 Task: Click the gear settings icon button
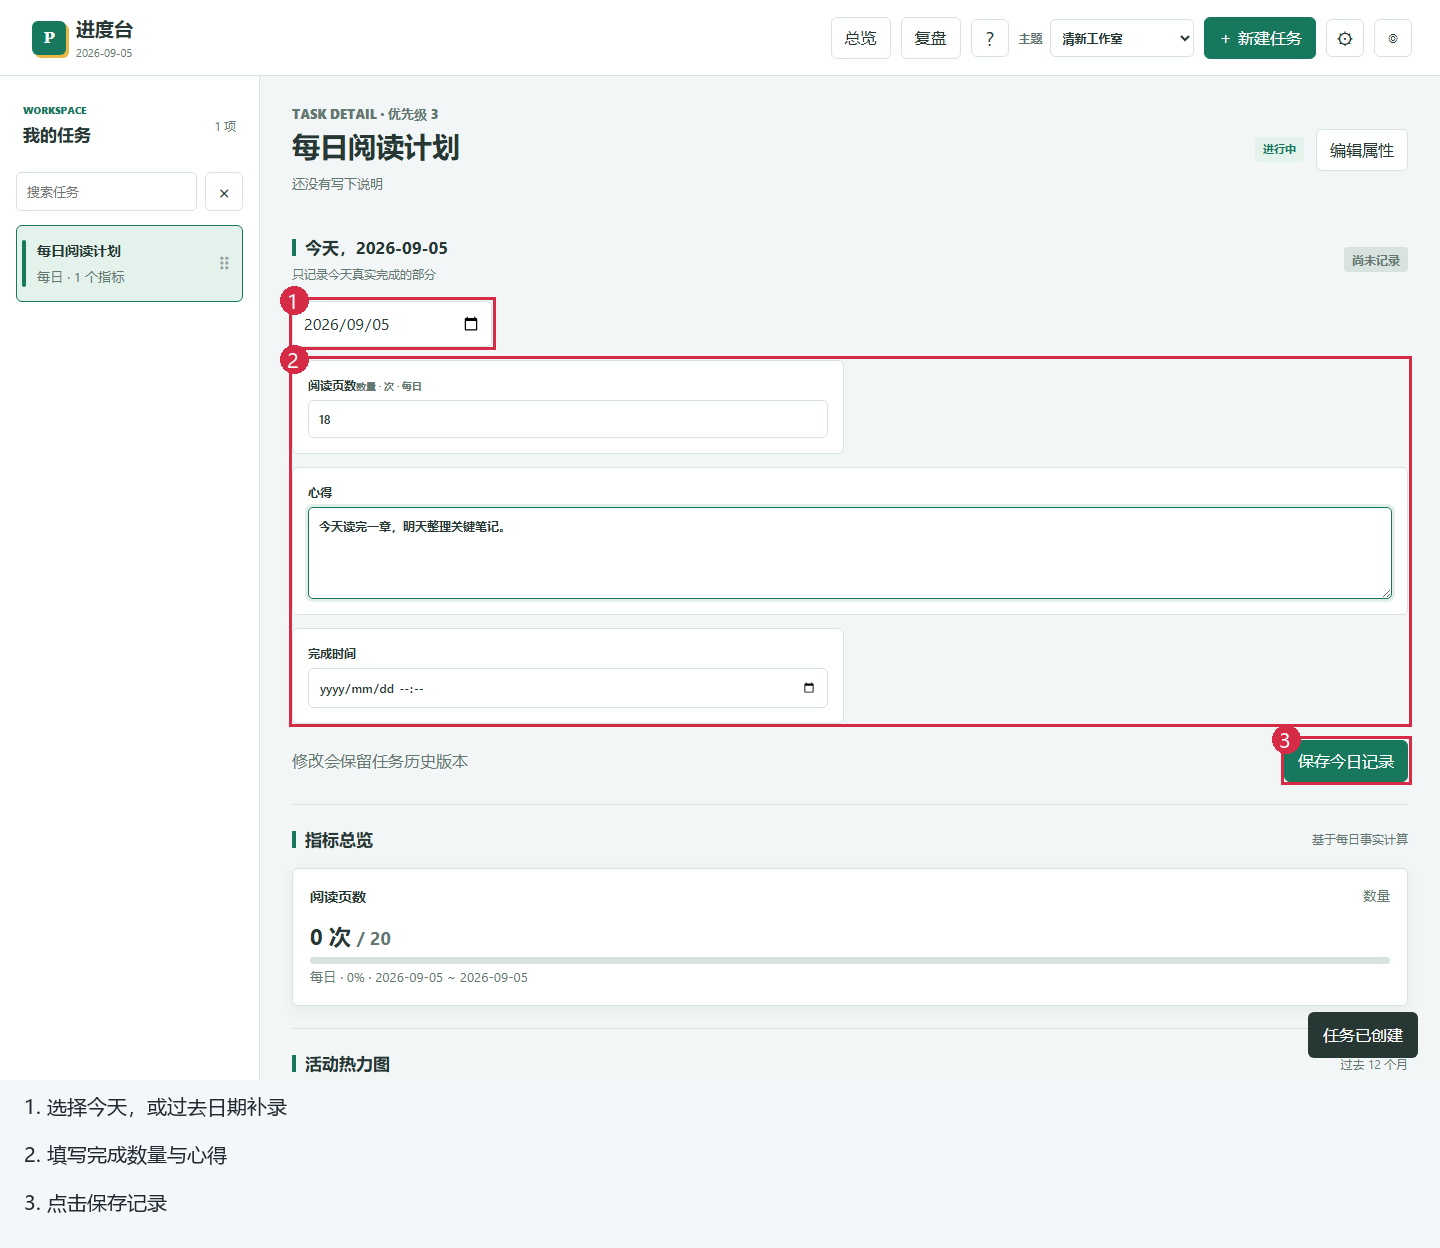(x=1345, y=38)
